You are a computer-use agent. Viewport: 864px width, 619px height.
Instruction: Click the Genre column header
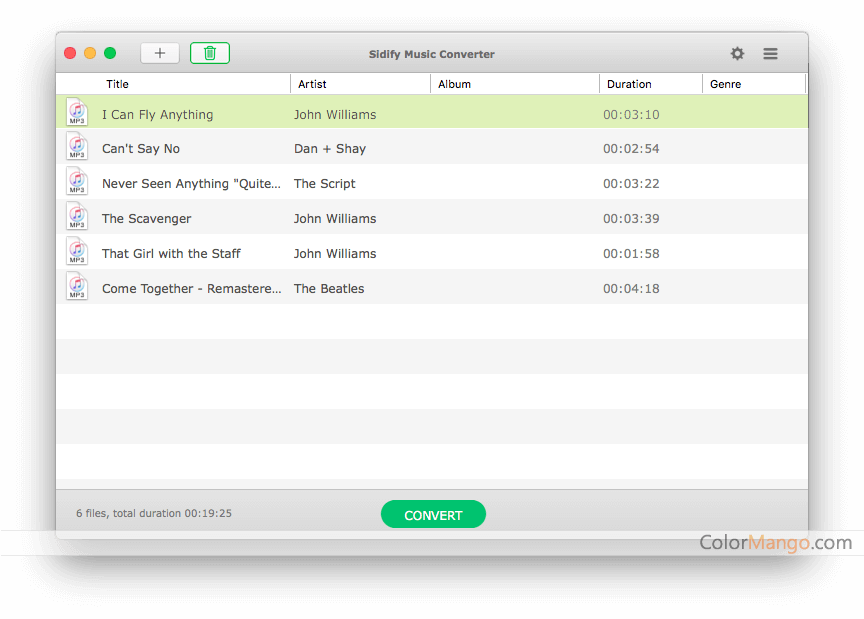(725, 84)
